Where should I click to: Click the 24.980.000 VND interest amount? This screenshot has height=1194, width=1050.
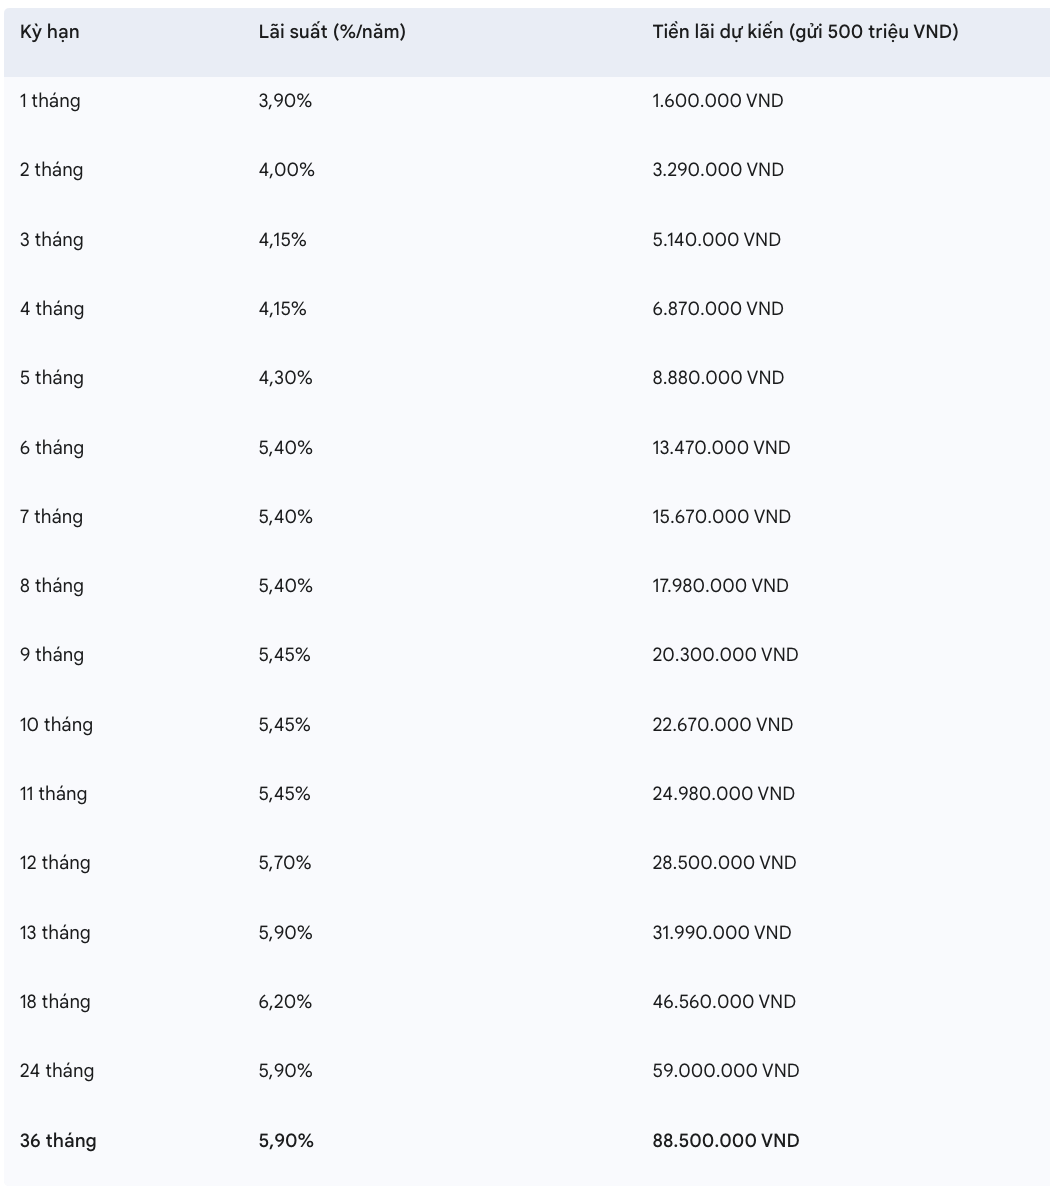coord(723,794)
